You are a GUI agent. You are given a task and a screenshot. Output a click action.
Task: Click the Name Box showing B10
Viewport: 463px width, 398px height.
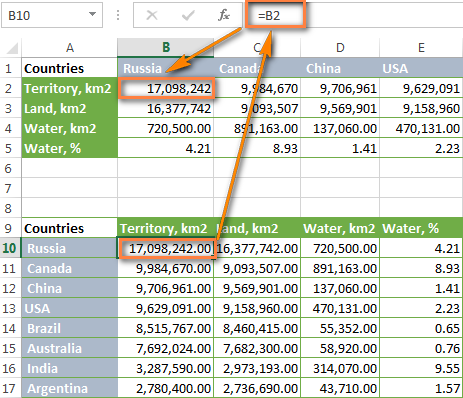coord(52,15)
